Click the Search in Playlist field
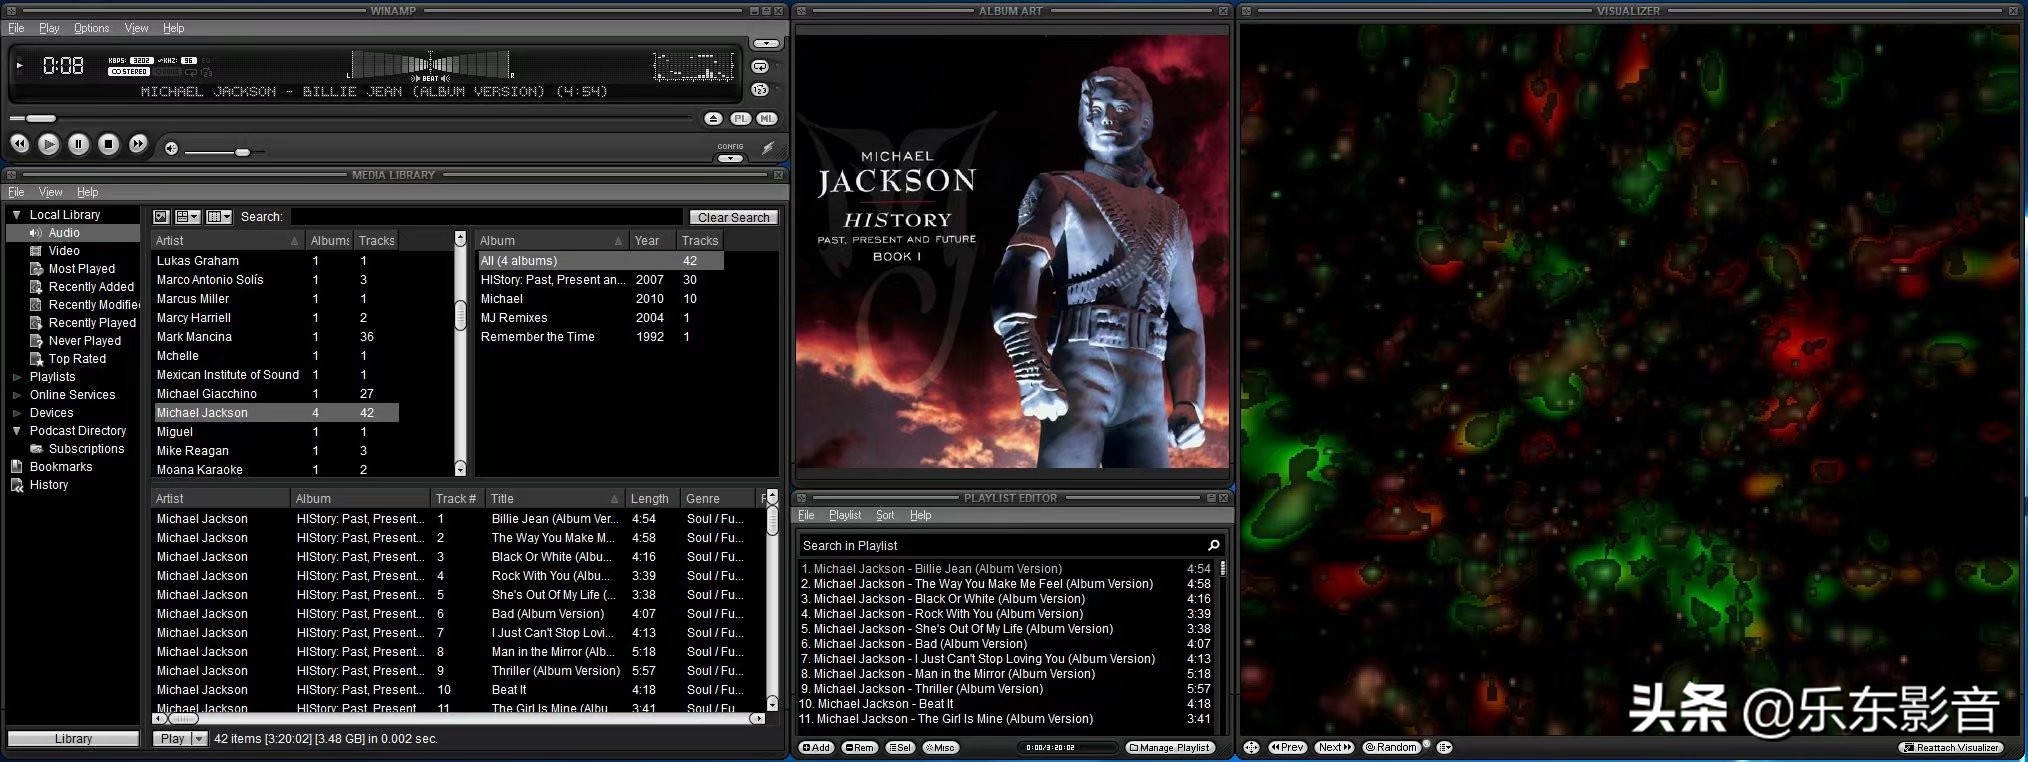This screenshot has height=762, width=2028. coord(1000,546)
